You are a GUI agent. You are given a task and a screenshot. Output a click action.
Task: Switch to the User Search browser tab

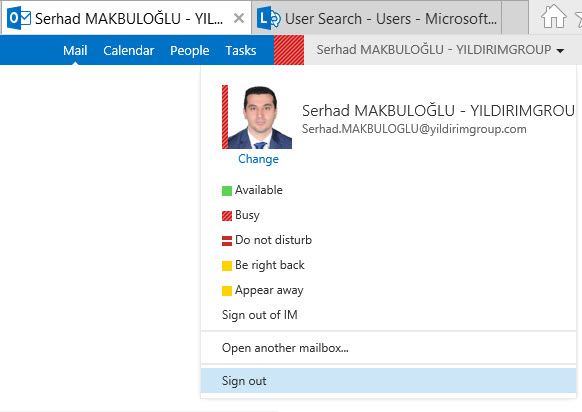[x=379, y=18]
